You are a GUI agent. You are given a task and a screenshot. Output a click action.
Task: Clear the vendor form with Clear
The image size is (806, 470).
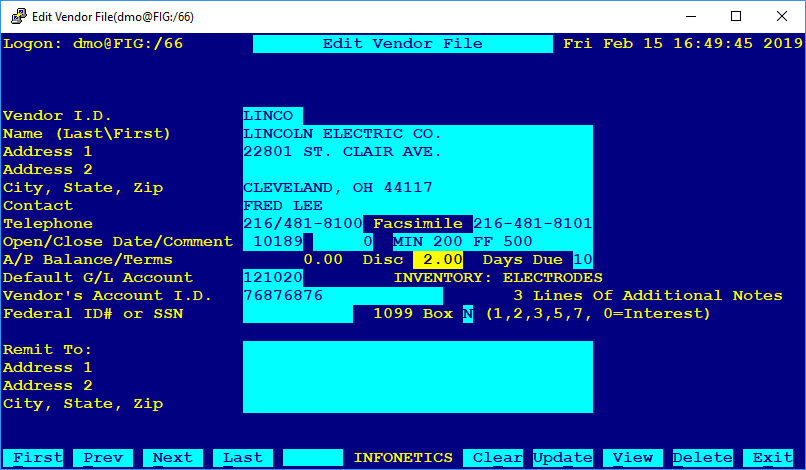(493, 458)
